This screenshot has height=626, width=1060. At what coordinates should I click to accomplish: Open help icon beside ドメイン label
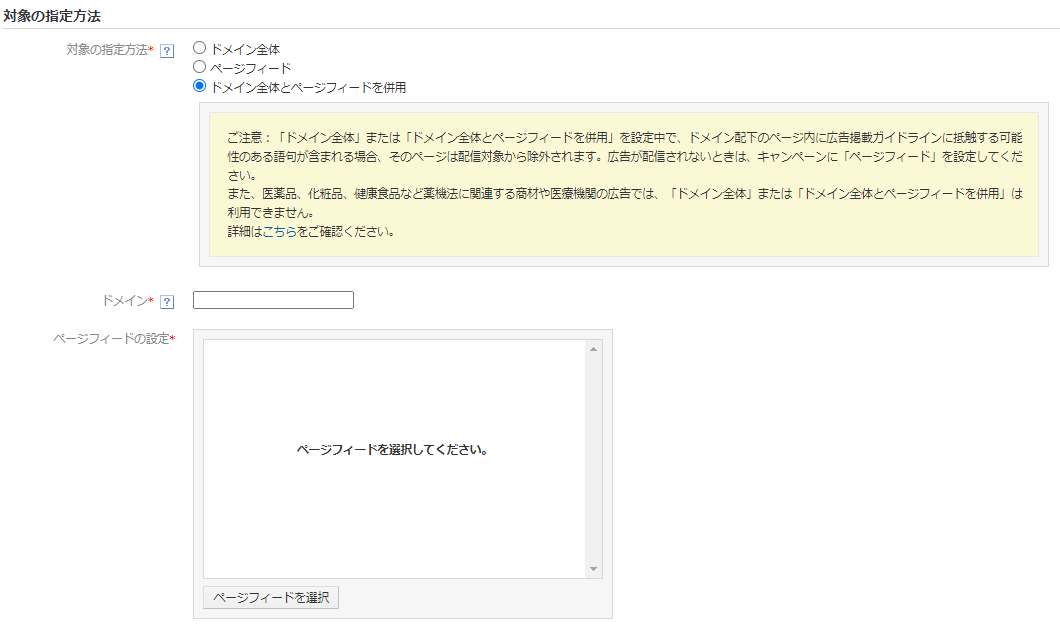pyautogui.click(x=167, y=301)
